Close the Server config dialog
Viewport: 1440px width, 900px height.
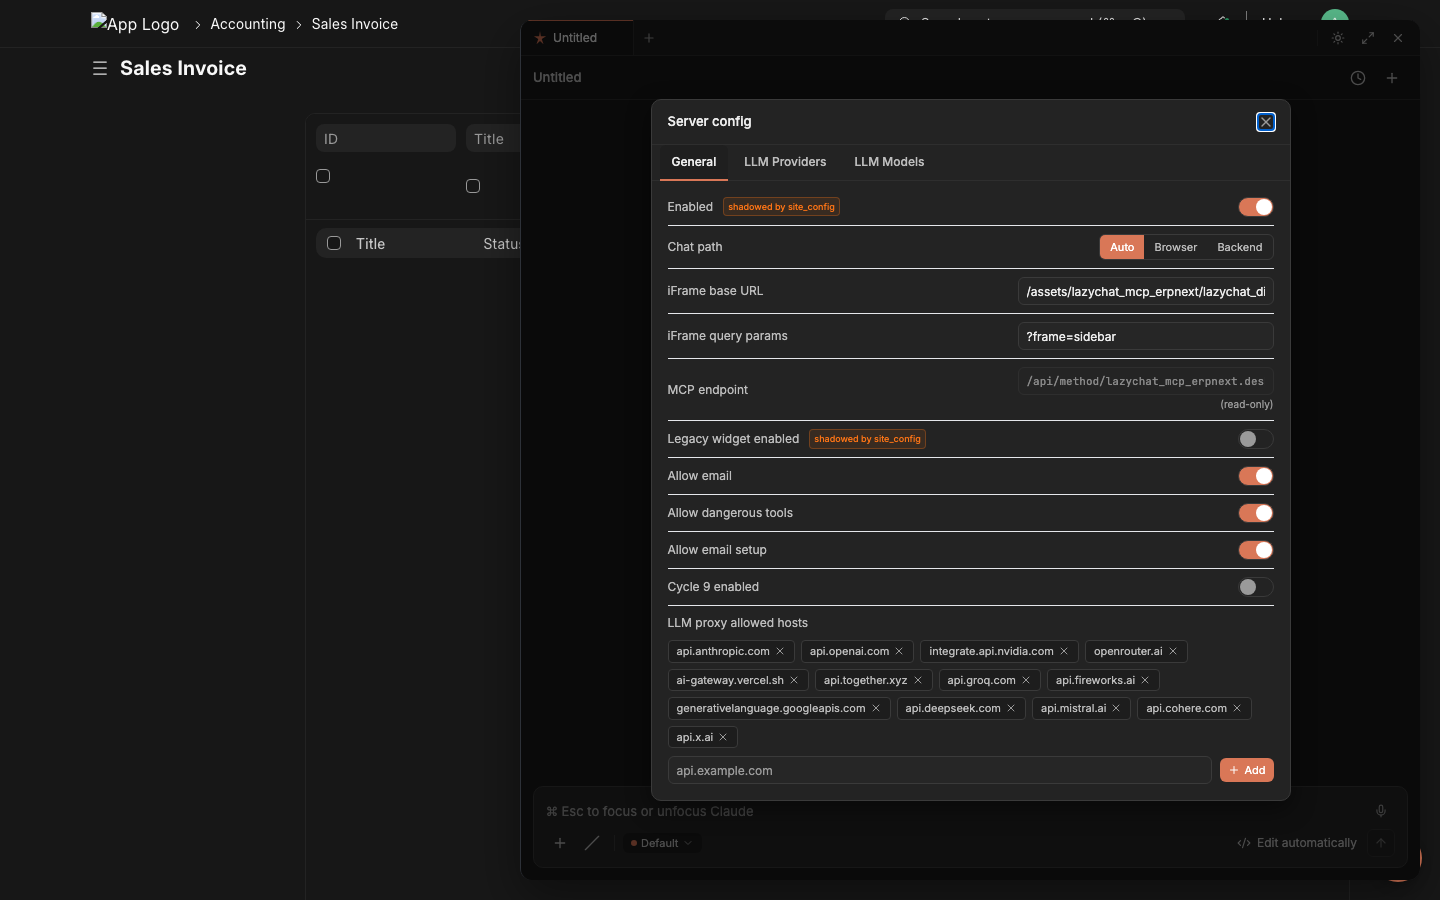pyautogui.click(x=1265, y=122)
